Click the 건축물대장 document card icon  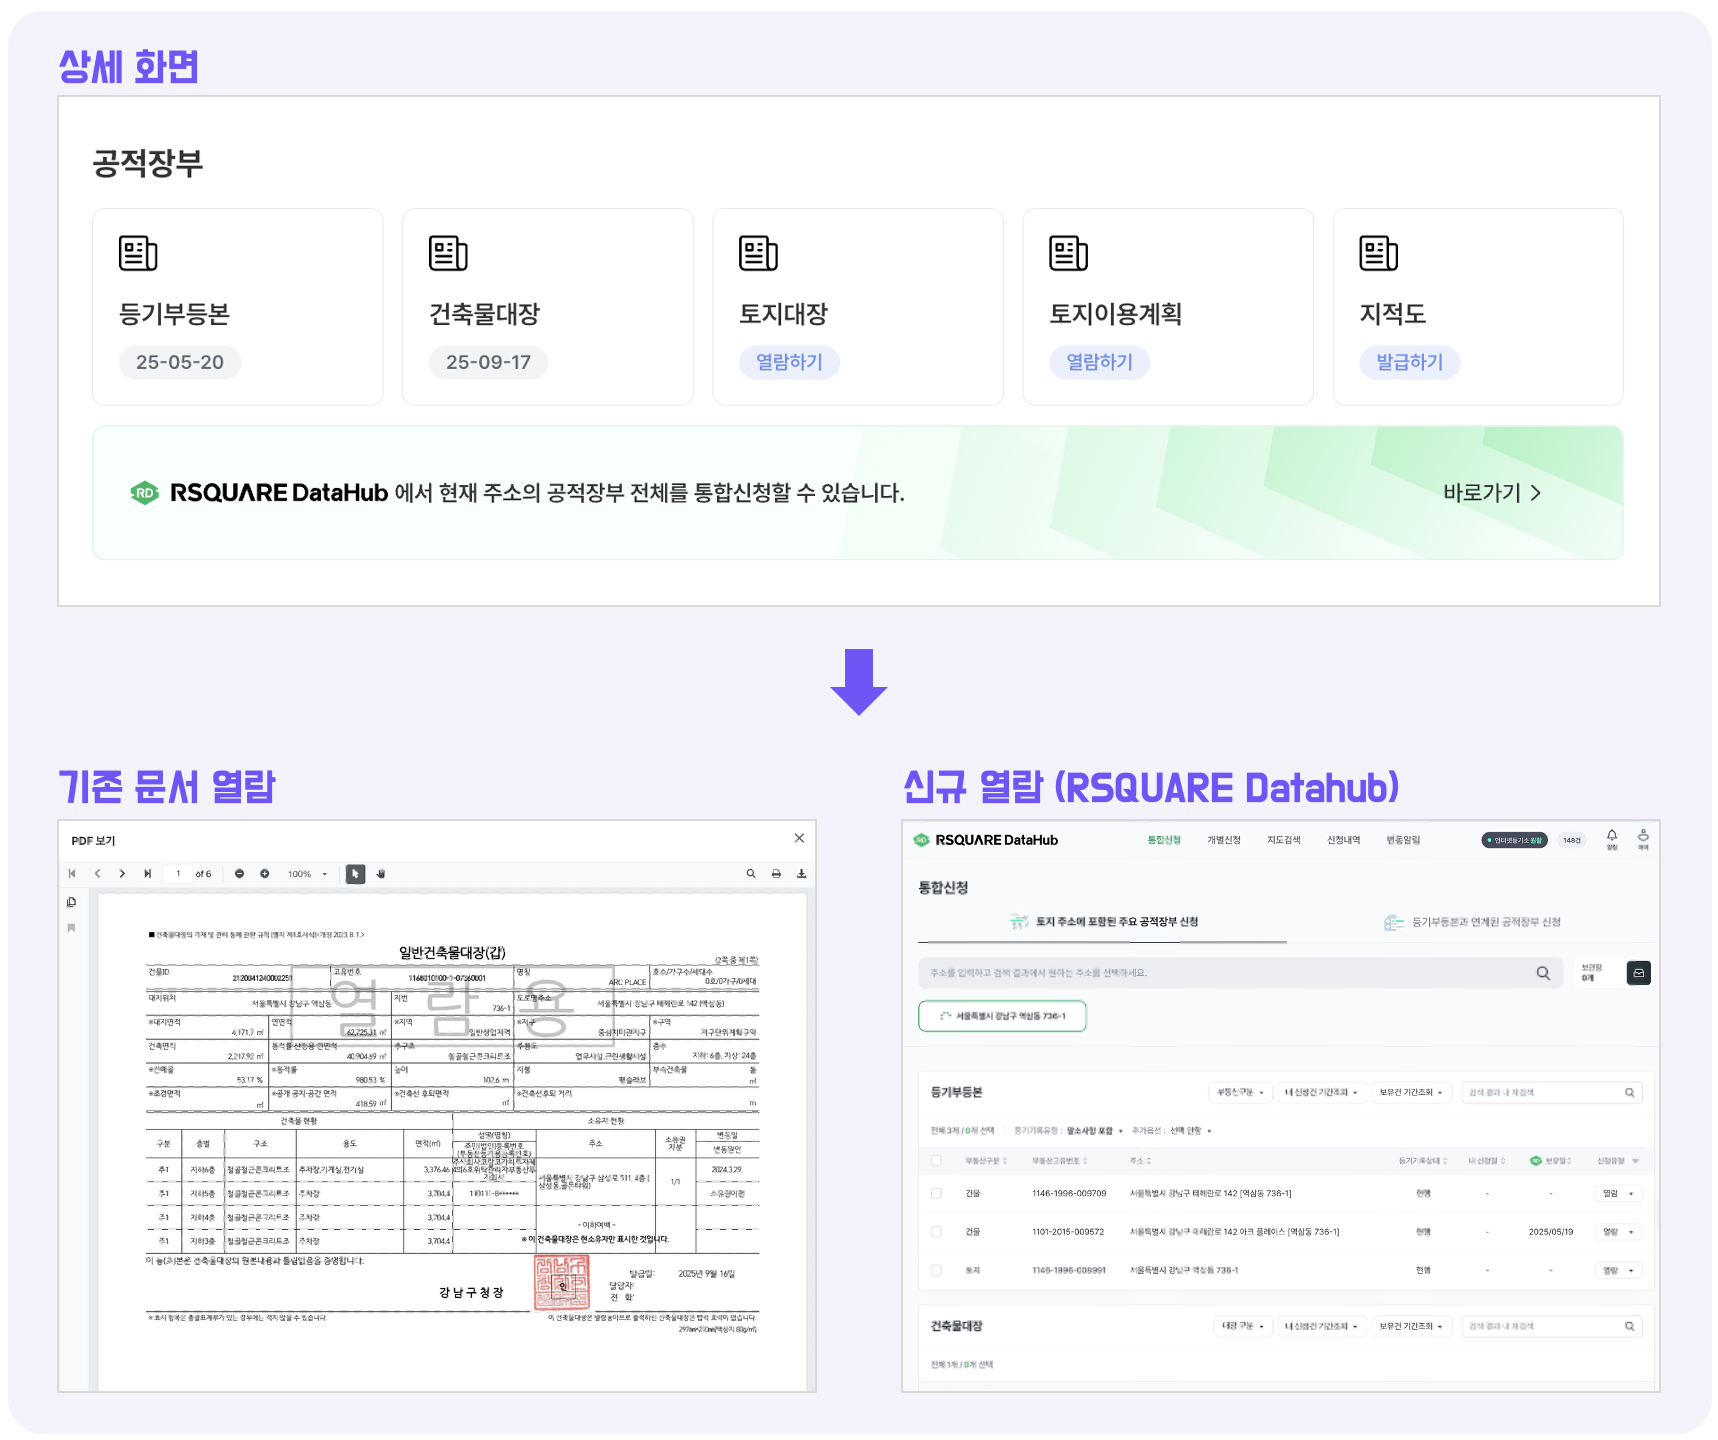(x=448, y=253)
